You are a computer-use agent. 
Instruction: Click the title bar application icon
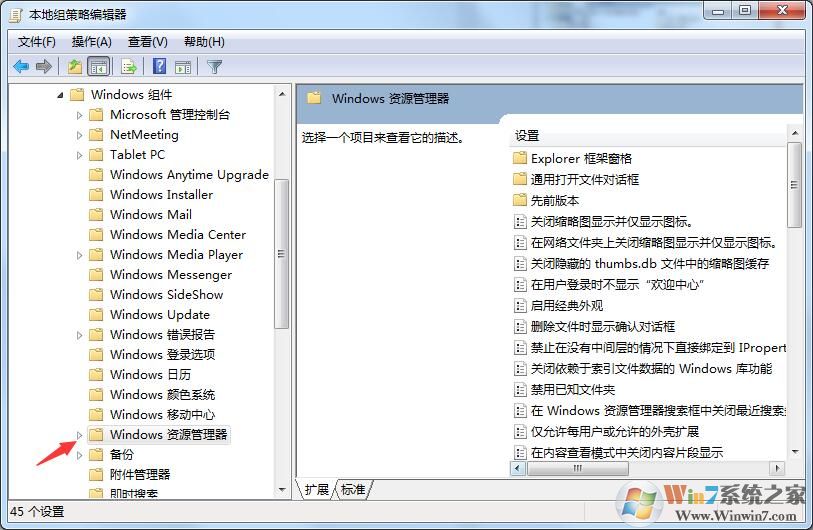tap(16, 15)
